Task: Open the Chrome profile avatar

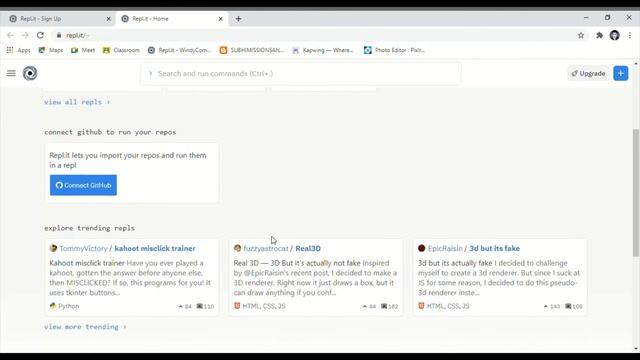Action: [x=615, y=36]
